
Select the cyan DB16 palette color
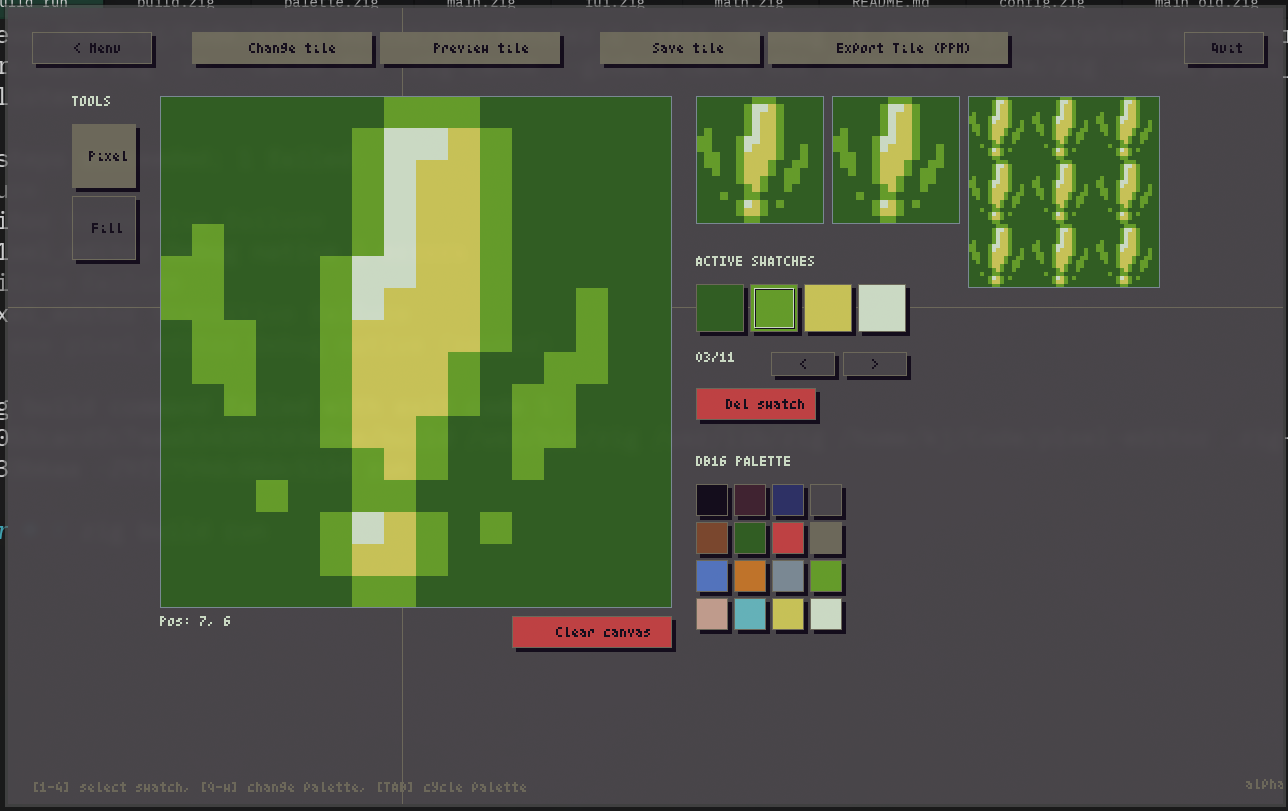point(750,614)
